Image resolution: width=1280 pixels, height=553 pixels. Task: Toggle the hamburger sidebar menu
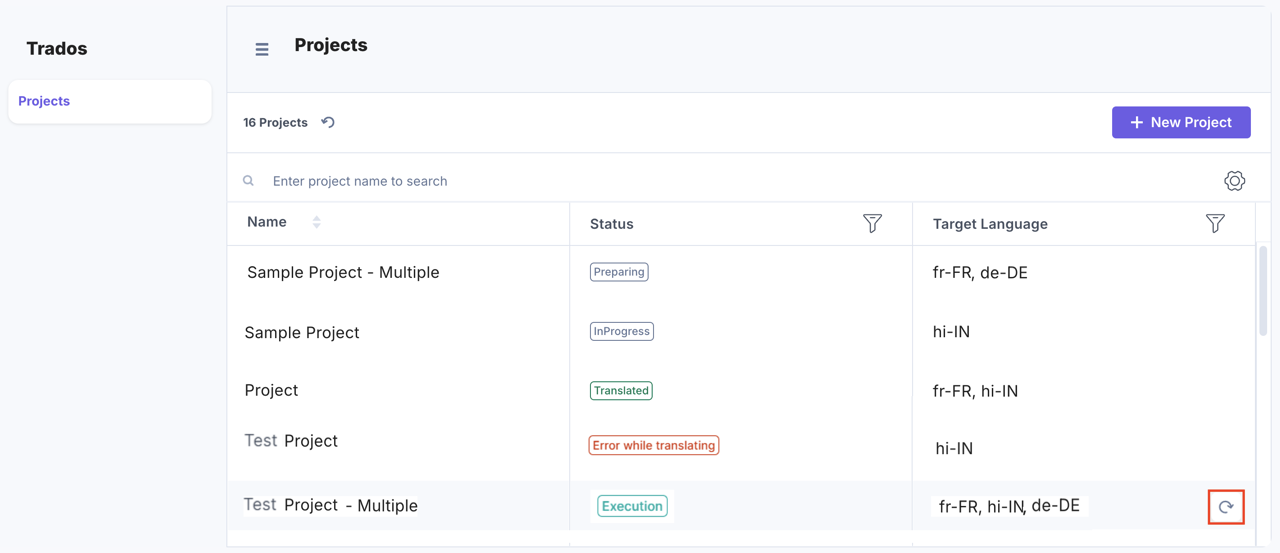[262, 49]
